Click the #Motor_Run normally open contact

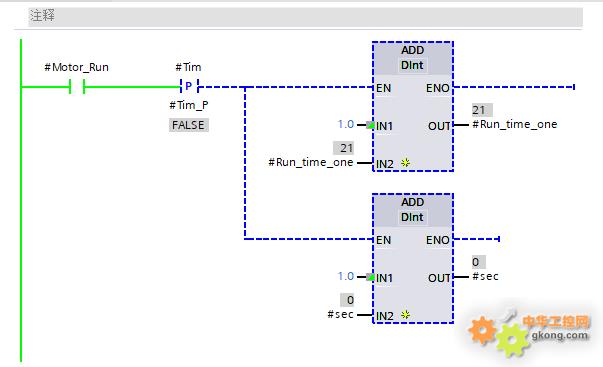(77, 87)
